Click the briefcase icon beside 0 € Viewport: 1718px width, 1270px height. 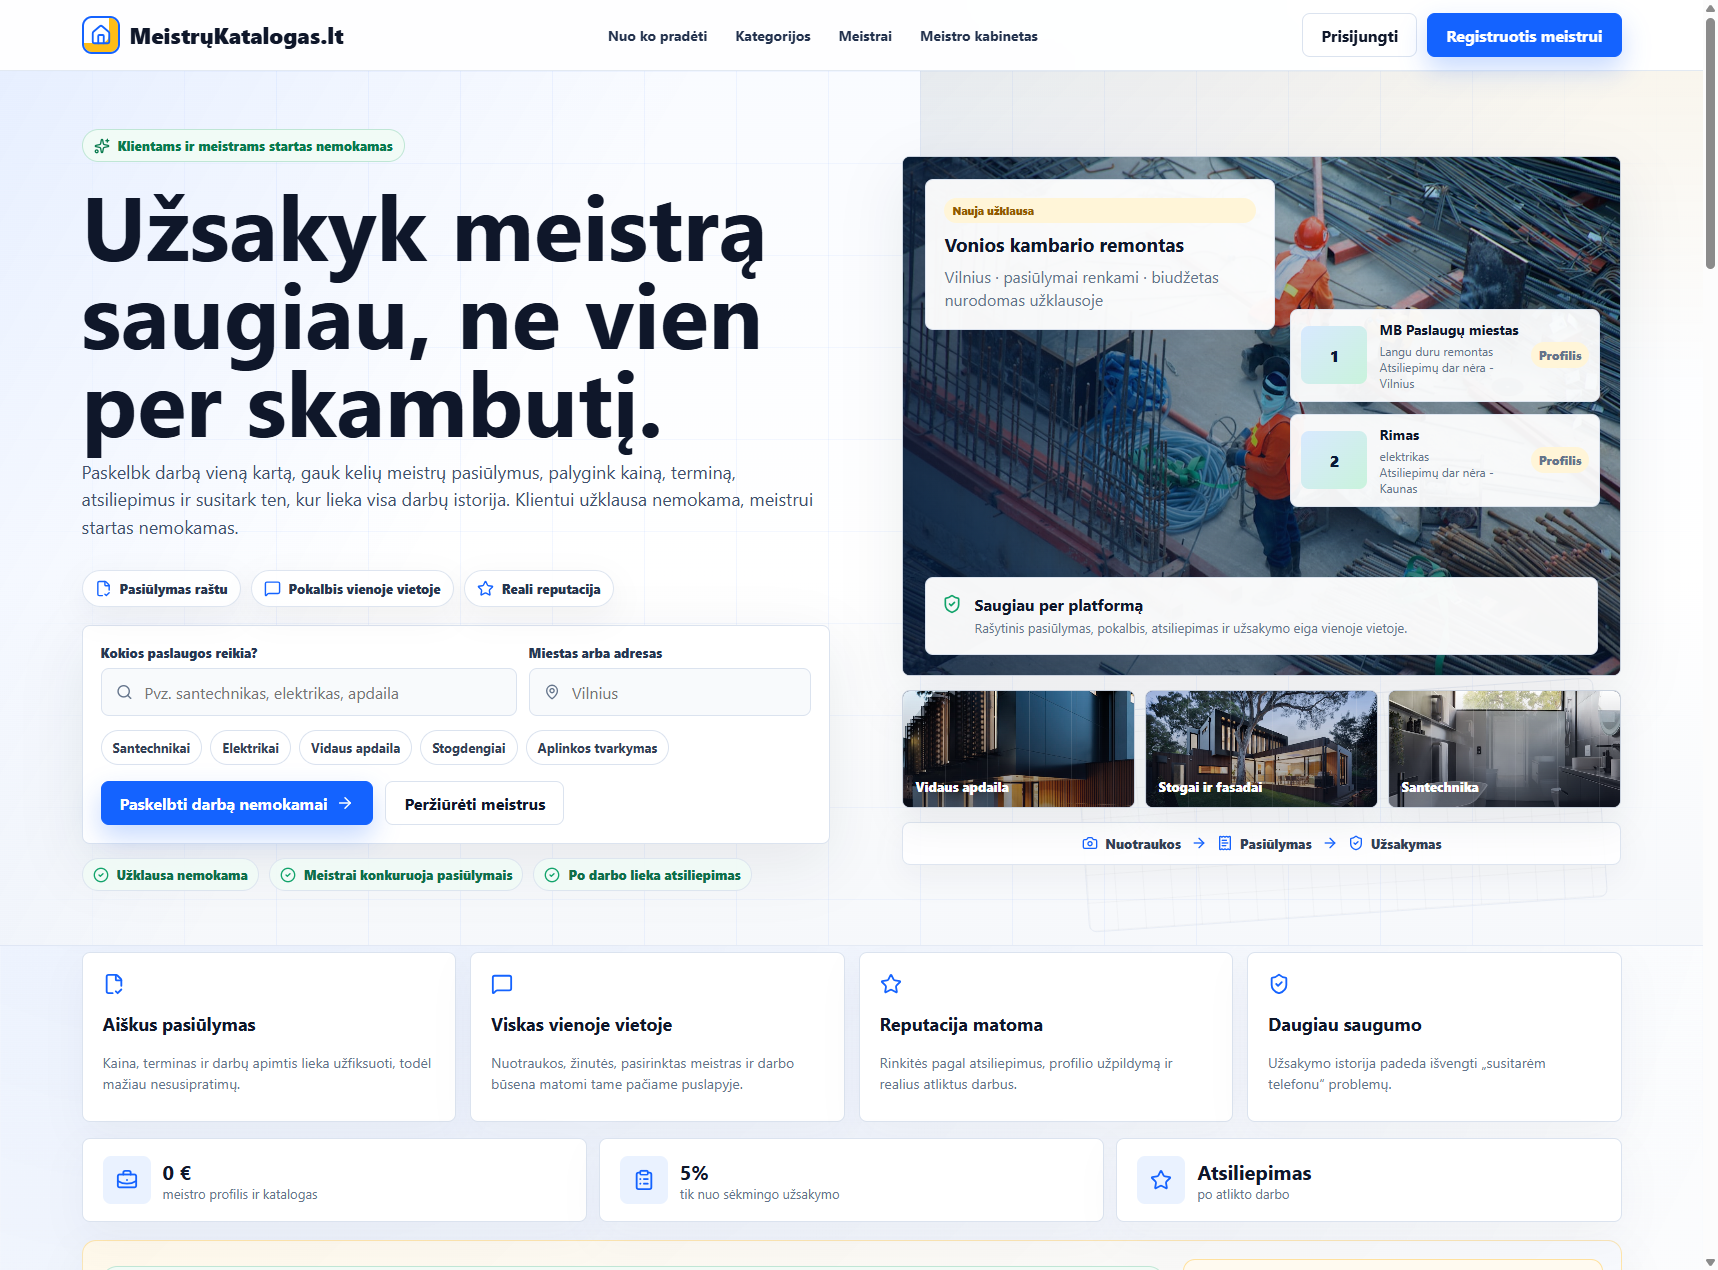click(127, 1180)
